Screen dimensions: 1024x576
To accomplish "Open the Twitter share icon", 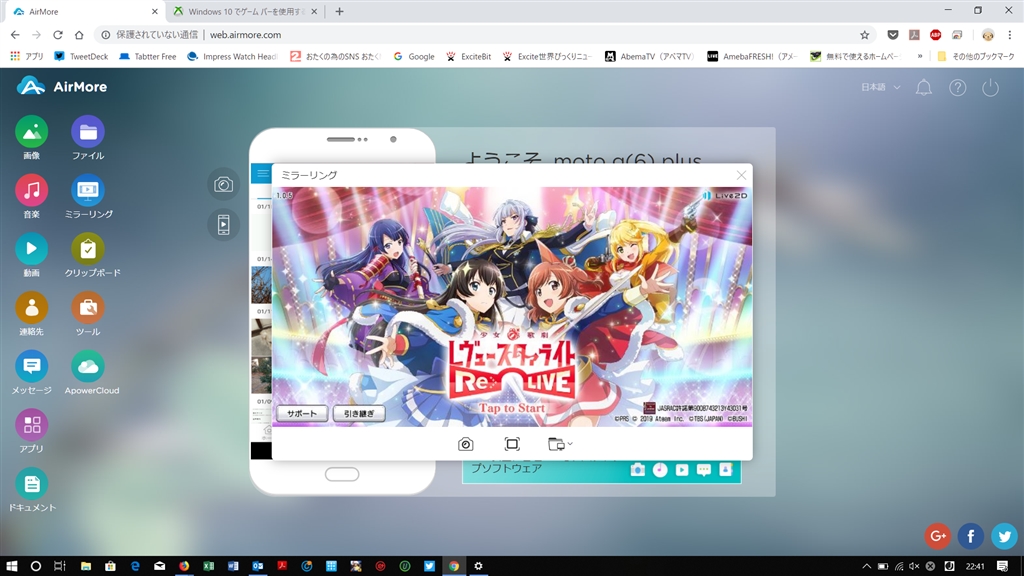I will [x=1004, y=536].
